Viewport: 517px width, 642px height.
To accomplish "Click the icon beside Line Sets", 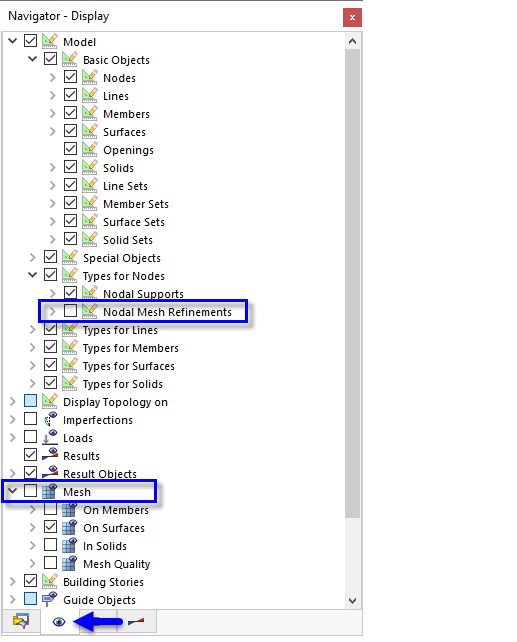I will (x=90, y=185).
